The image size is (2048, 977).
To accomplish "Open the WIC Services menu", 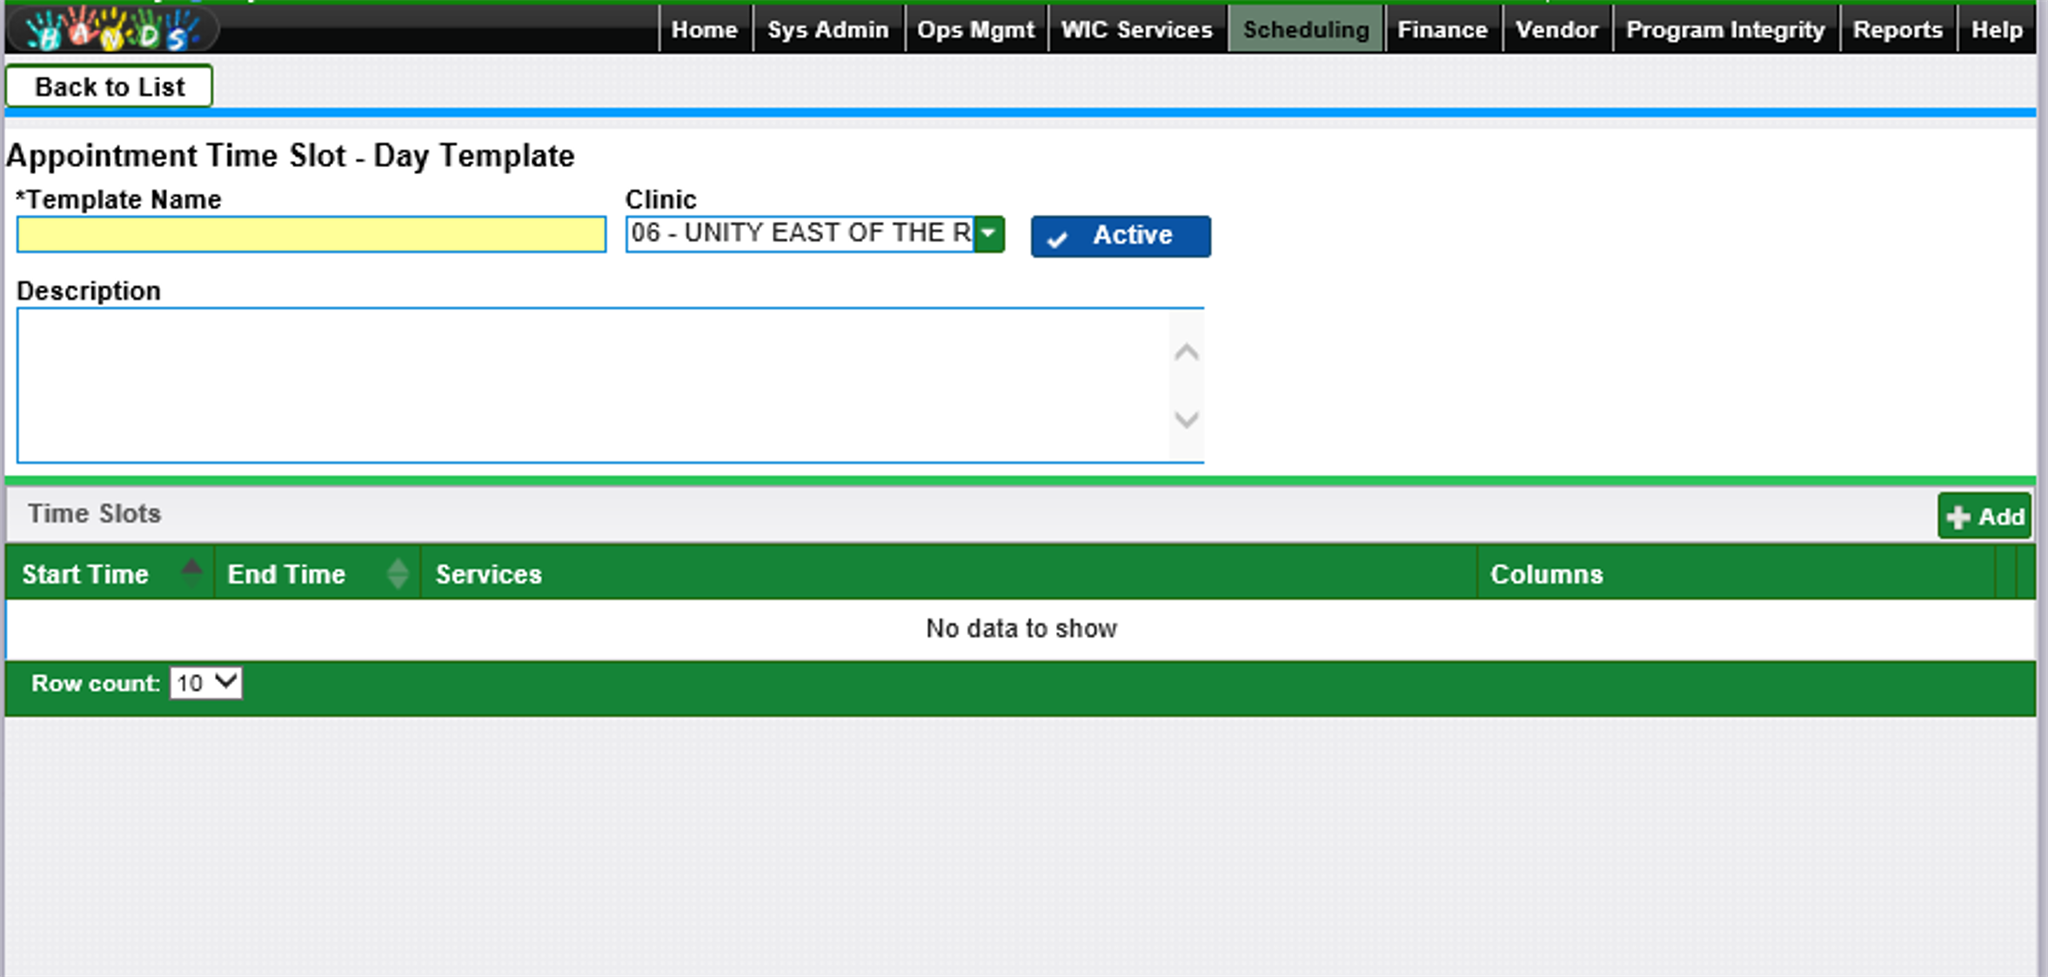I will 1136,30.
